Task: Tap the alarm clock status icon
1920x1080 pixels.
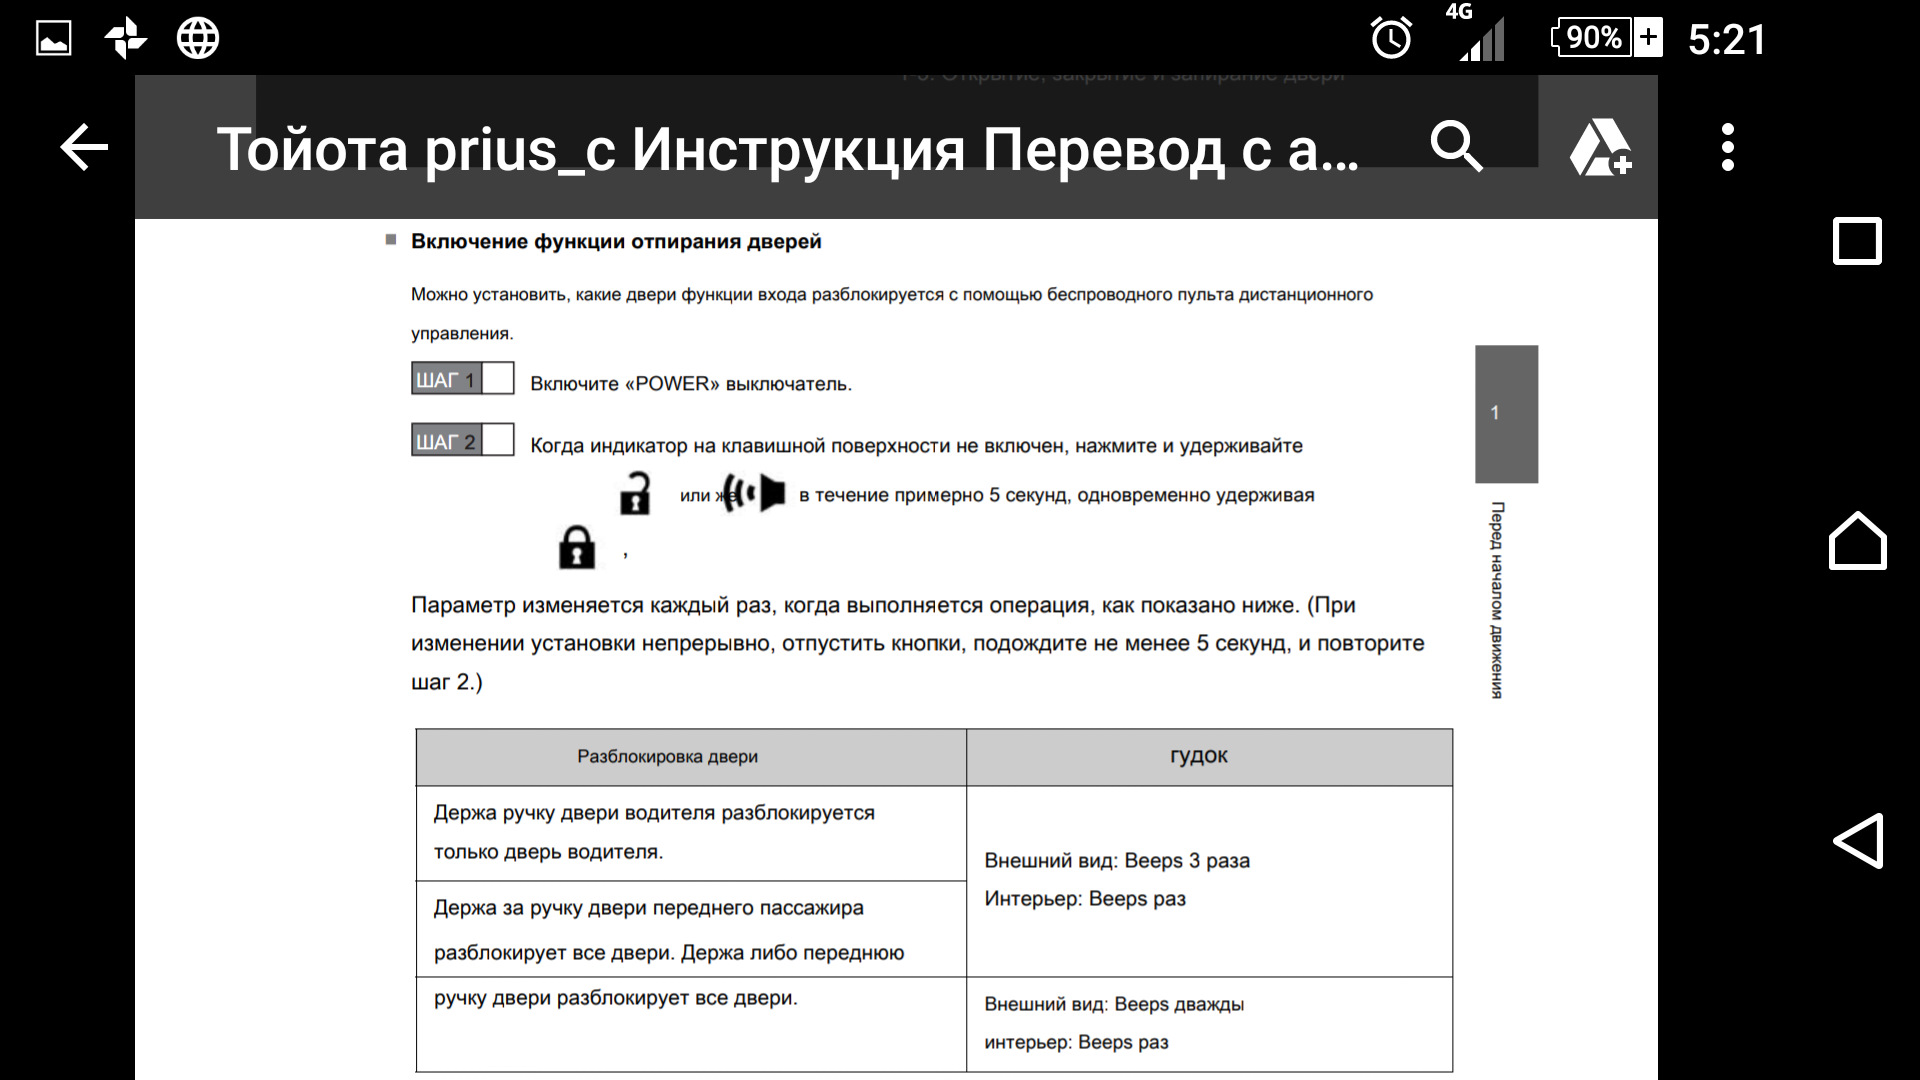Action: (x=1390, y=39)
